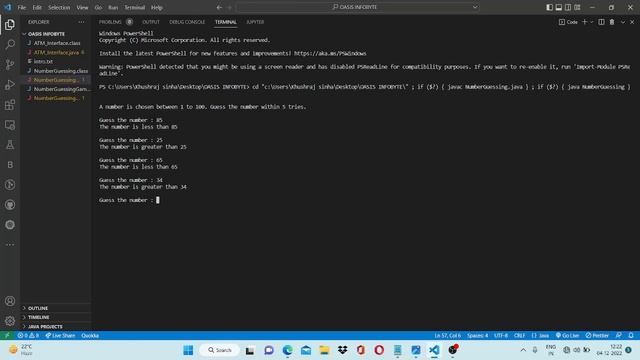Open the Source Control view
The image size is (640, 360).
[10, 64]
